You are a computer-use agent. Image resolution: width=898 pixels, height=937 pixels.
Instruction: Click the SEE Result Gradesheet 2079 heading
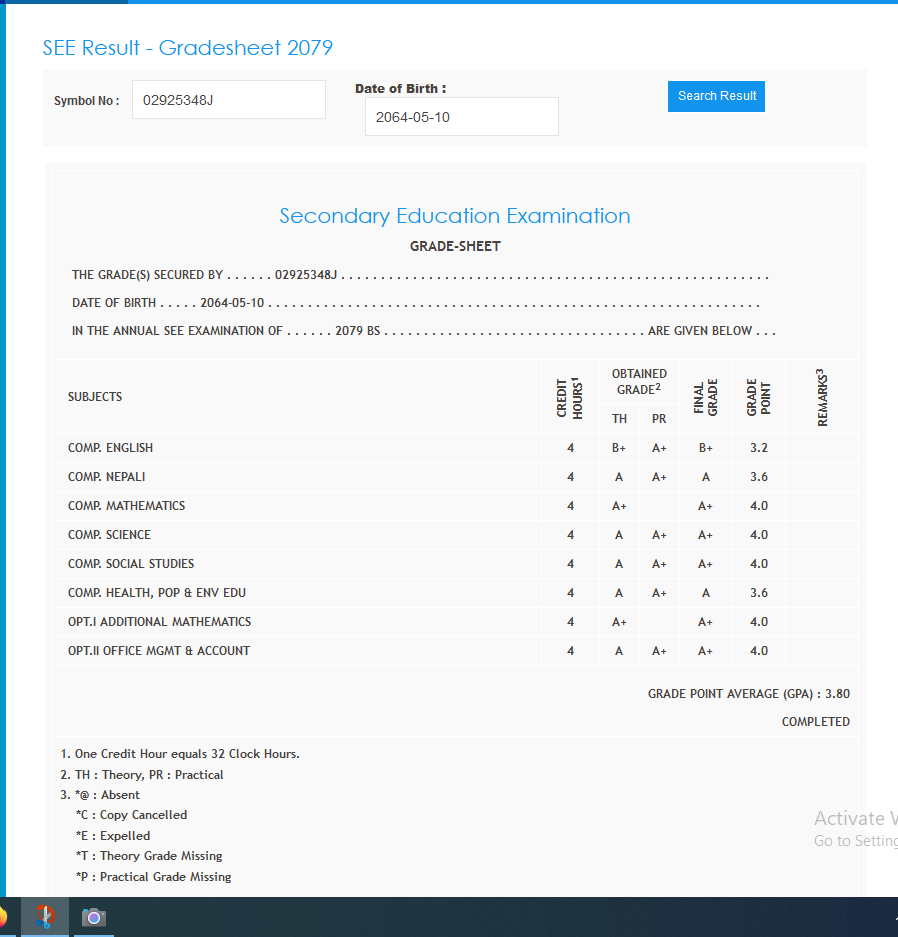coord(187,48)
